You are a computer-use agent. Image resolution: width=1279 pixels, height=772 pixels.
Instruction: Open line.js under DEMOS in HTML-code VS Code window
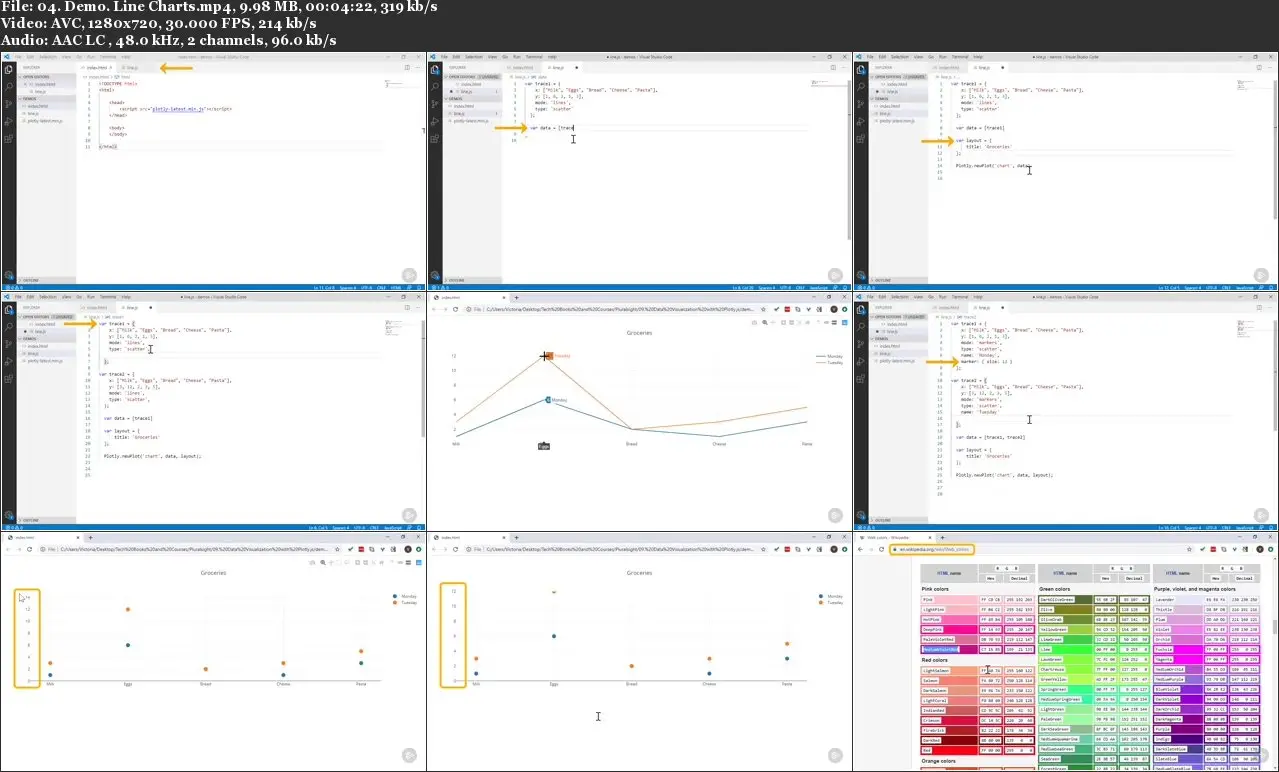(34, 116)
